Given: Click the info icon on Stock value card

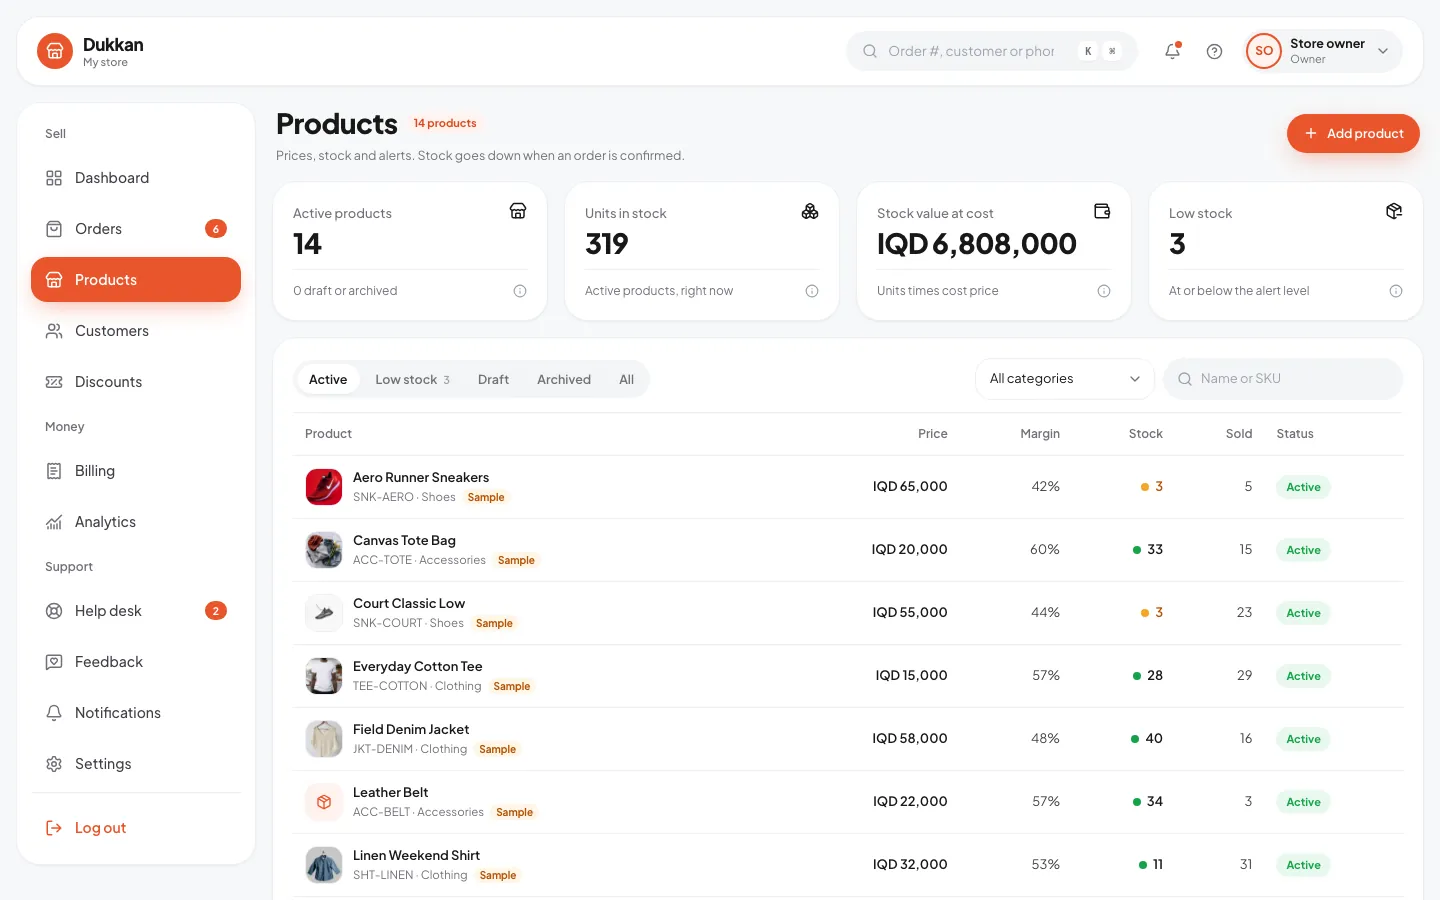Looking at the screenshot, I should [x=1104, y=291].
